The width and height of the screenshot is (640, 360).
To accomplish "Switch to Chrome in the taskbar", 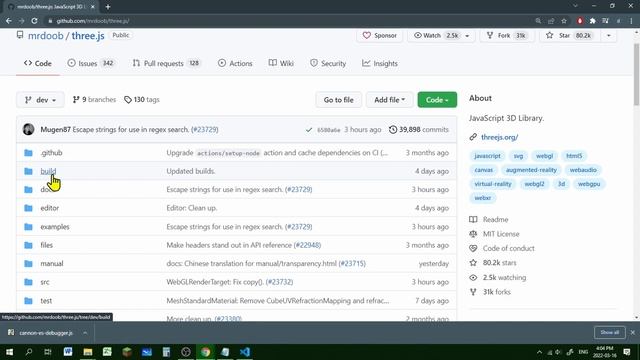I will tap(205, 352).
